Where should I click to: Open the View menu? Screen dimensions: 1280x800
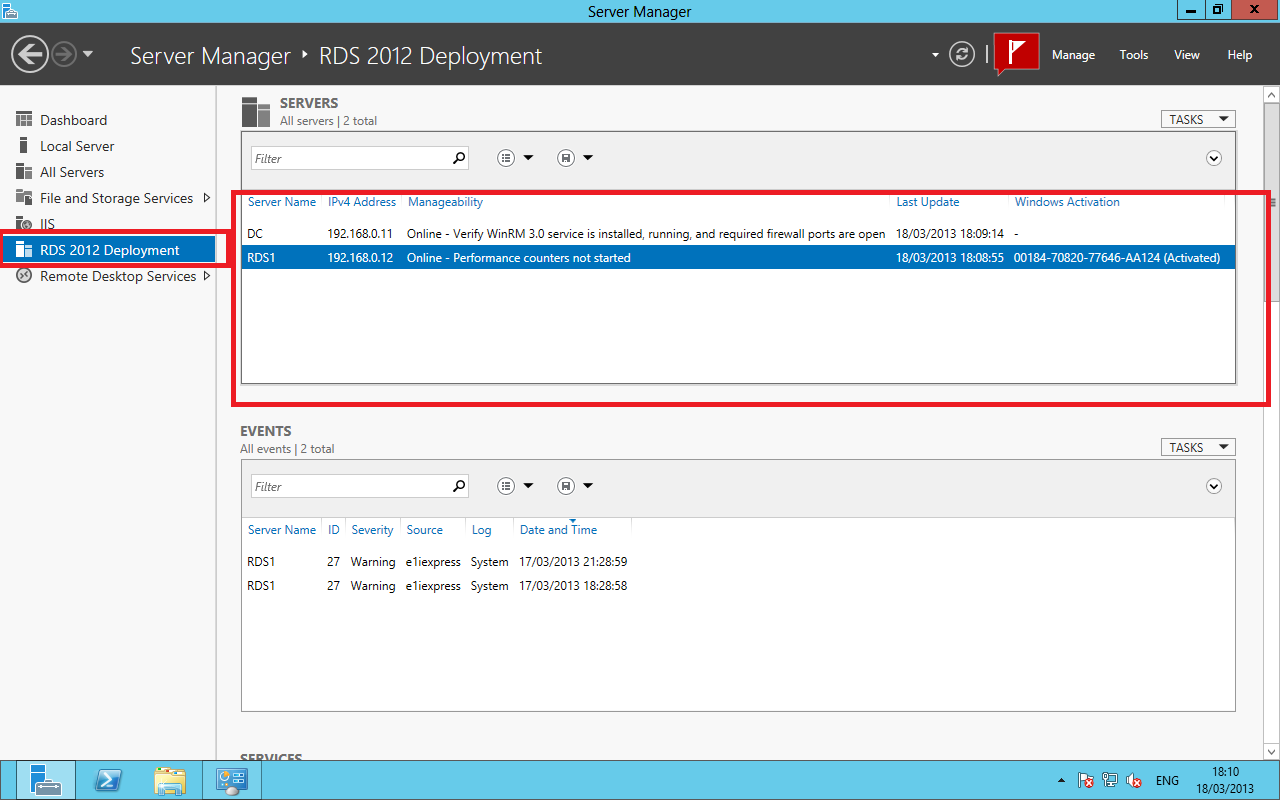pyautogui.click(x=1187, y=55)
